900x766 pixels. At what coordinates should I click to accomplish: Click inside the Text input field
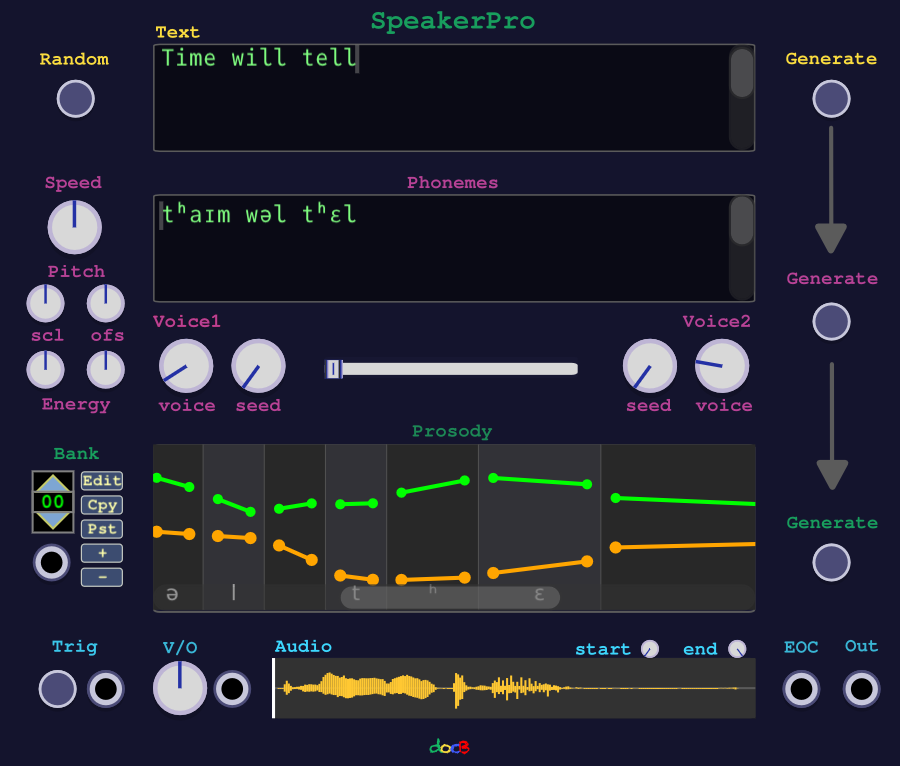tap(440, 98)
